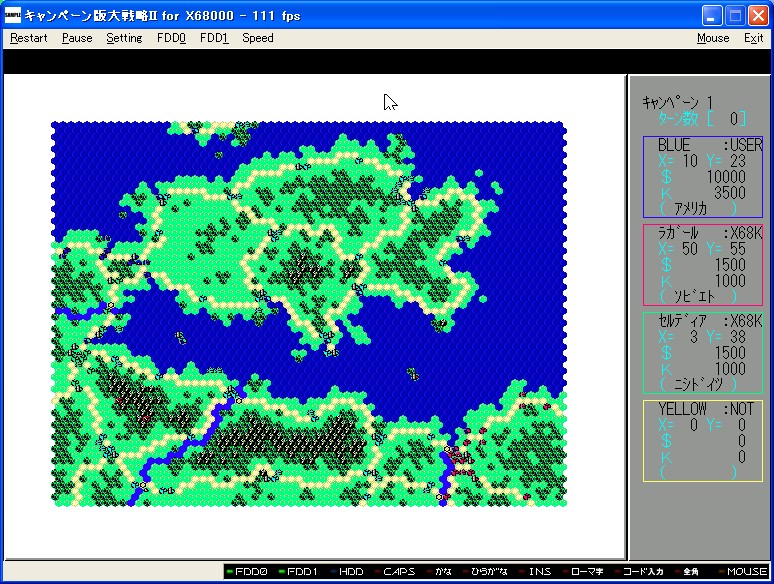Click the ソビエト country label
The width and height of the screenshot is (774, 584).
[x=694, y=297]
